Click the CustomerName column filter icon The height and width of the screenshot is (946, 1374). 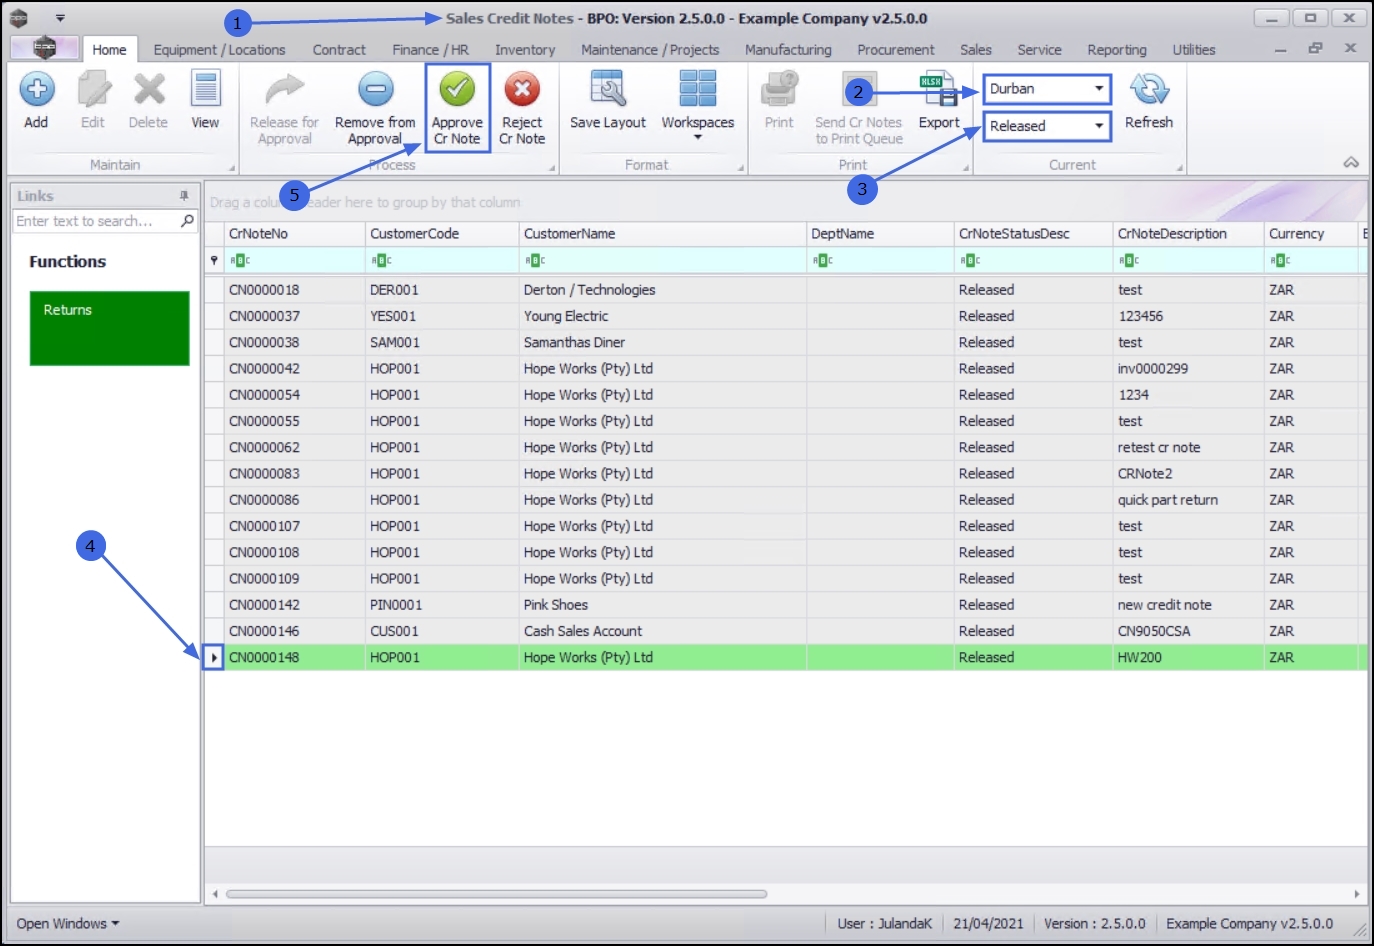tap(535, 261)
